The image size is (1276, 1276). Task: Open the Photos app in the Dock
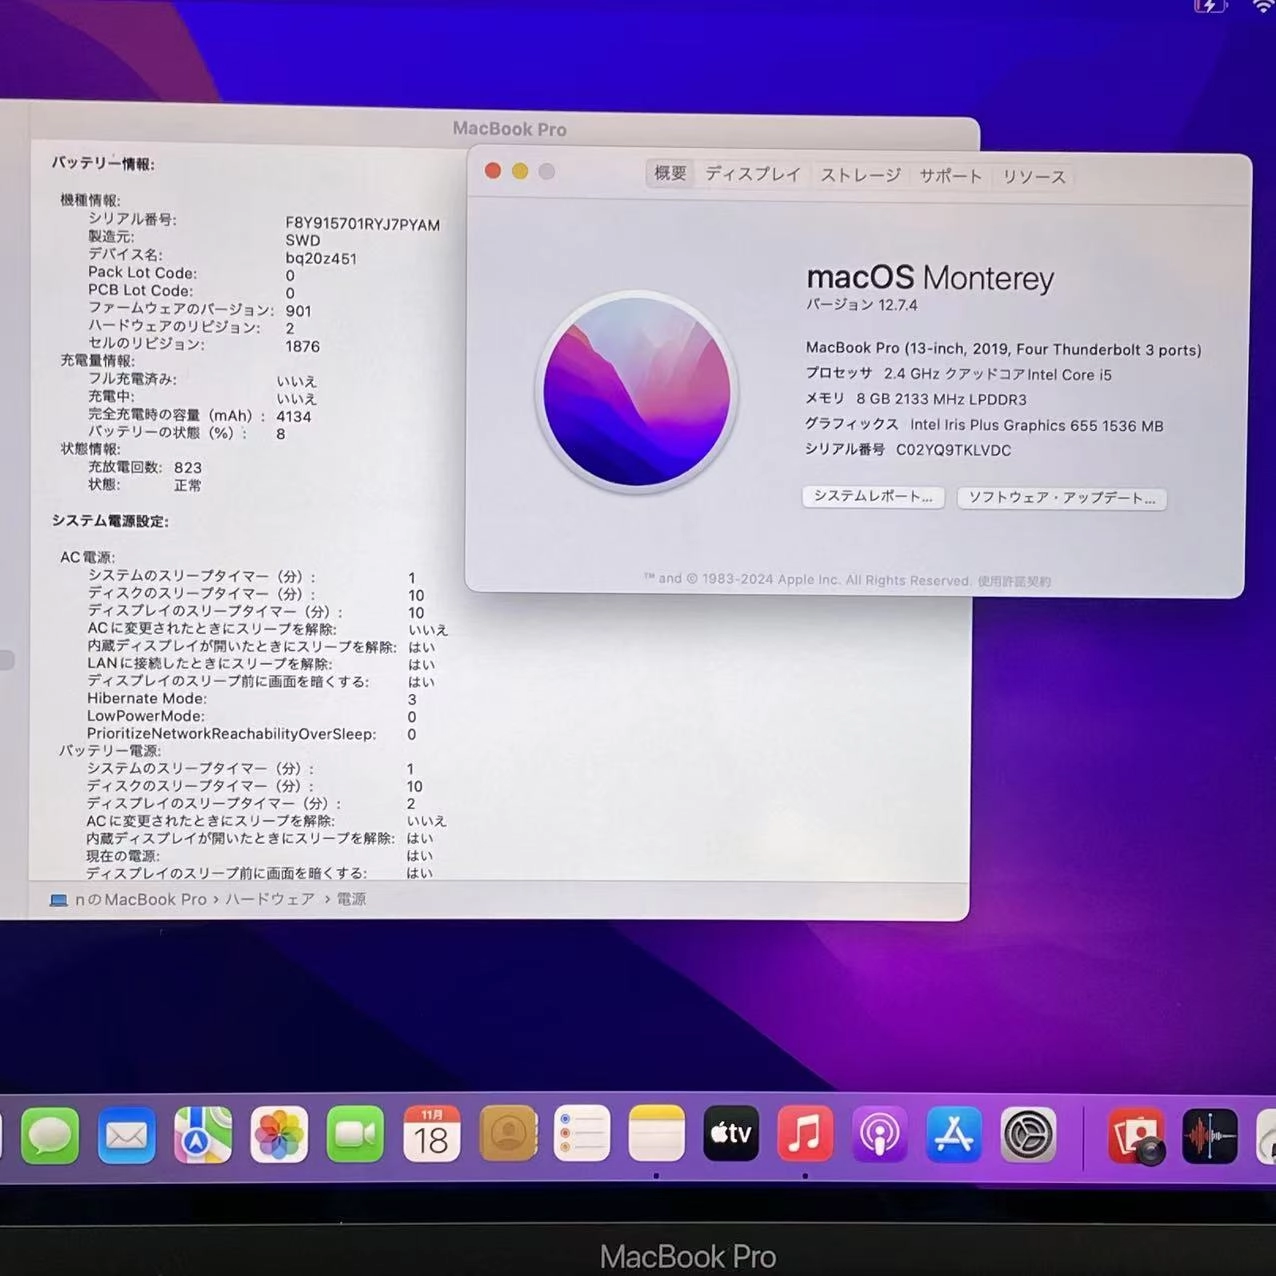coord(278,1135)
